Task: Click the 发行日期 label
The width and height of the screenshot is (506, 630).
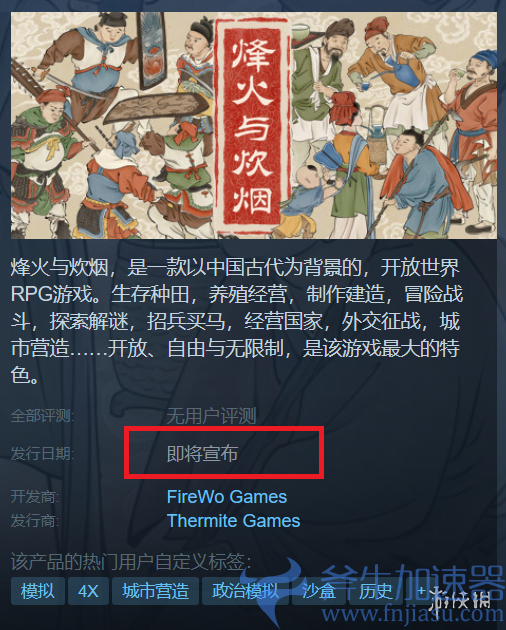Action: 42,454
